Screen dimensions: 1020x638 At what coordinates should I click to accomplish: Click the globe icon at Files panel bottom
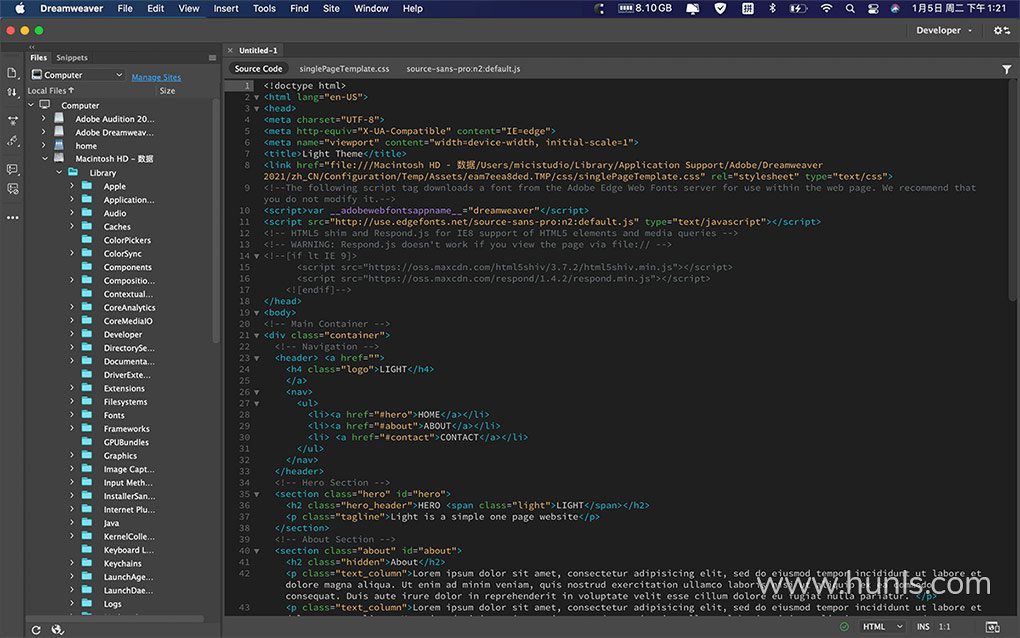point(57,629)
